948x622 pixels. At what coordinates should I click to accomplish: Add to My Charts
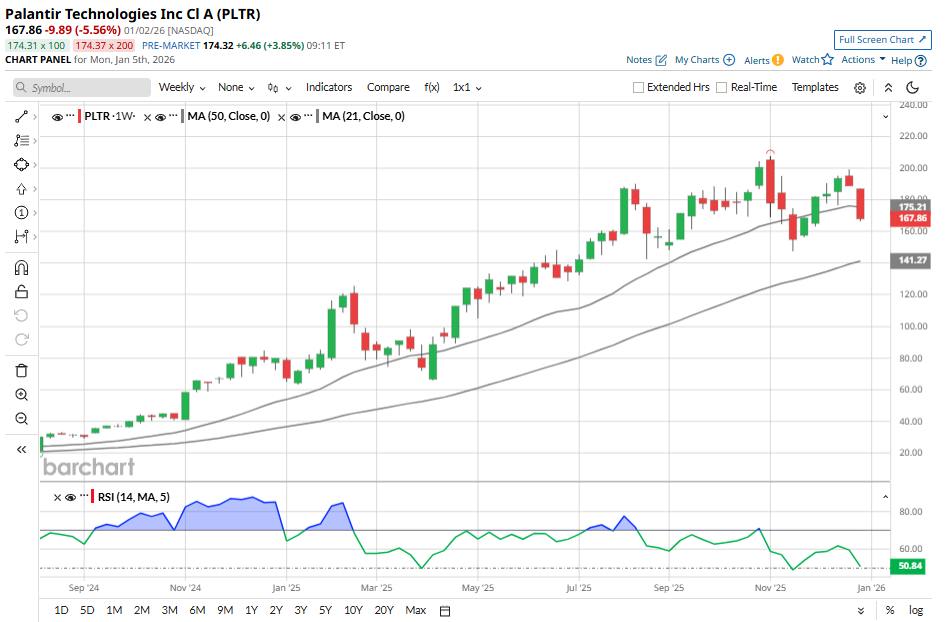coord(704,60)
